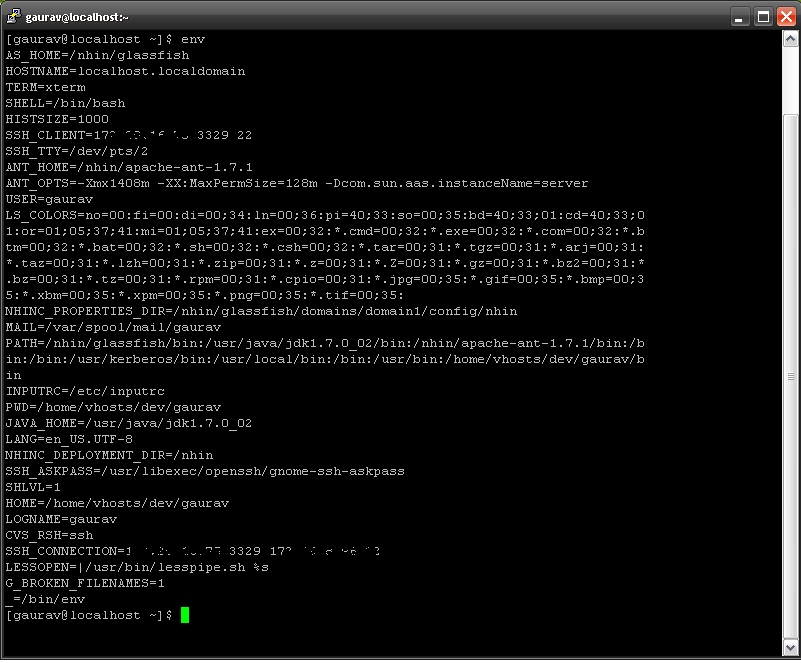
Task: Click the LANG=en_US.UTF-8 line
Action: coord(73,439)
